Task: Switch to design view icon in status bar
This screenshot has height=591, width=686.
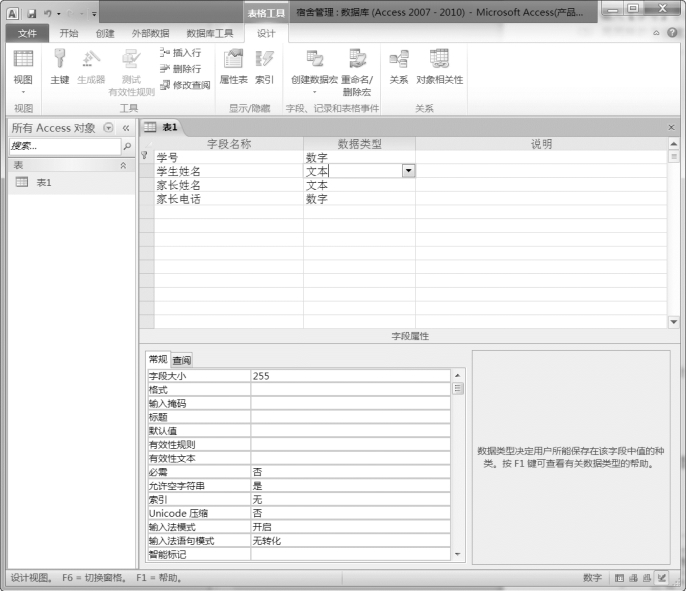Action: tap(662, 578)
